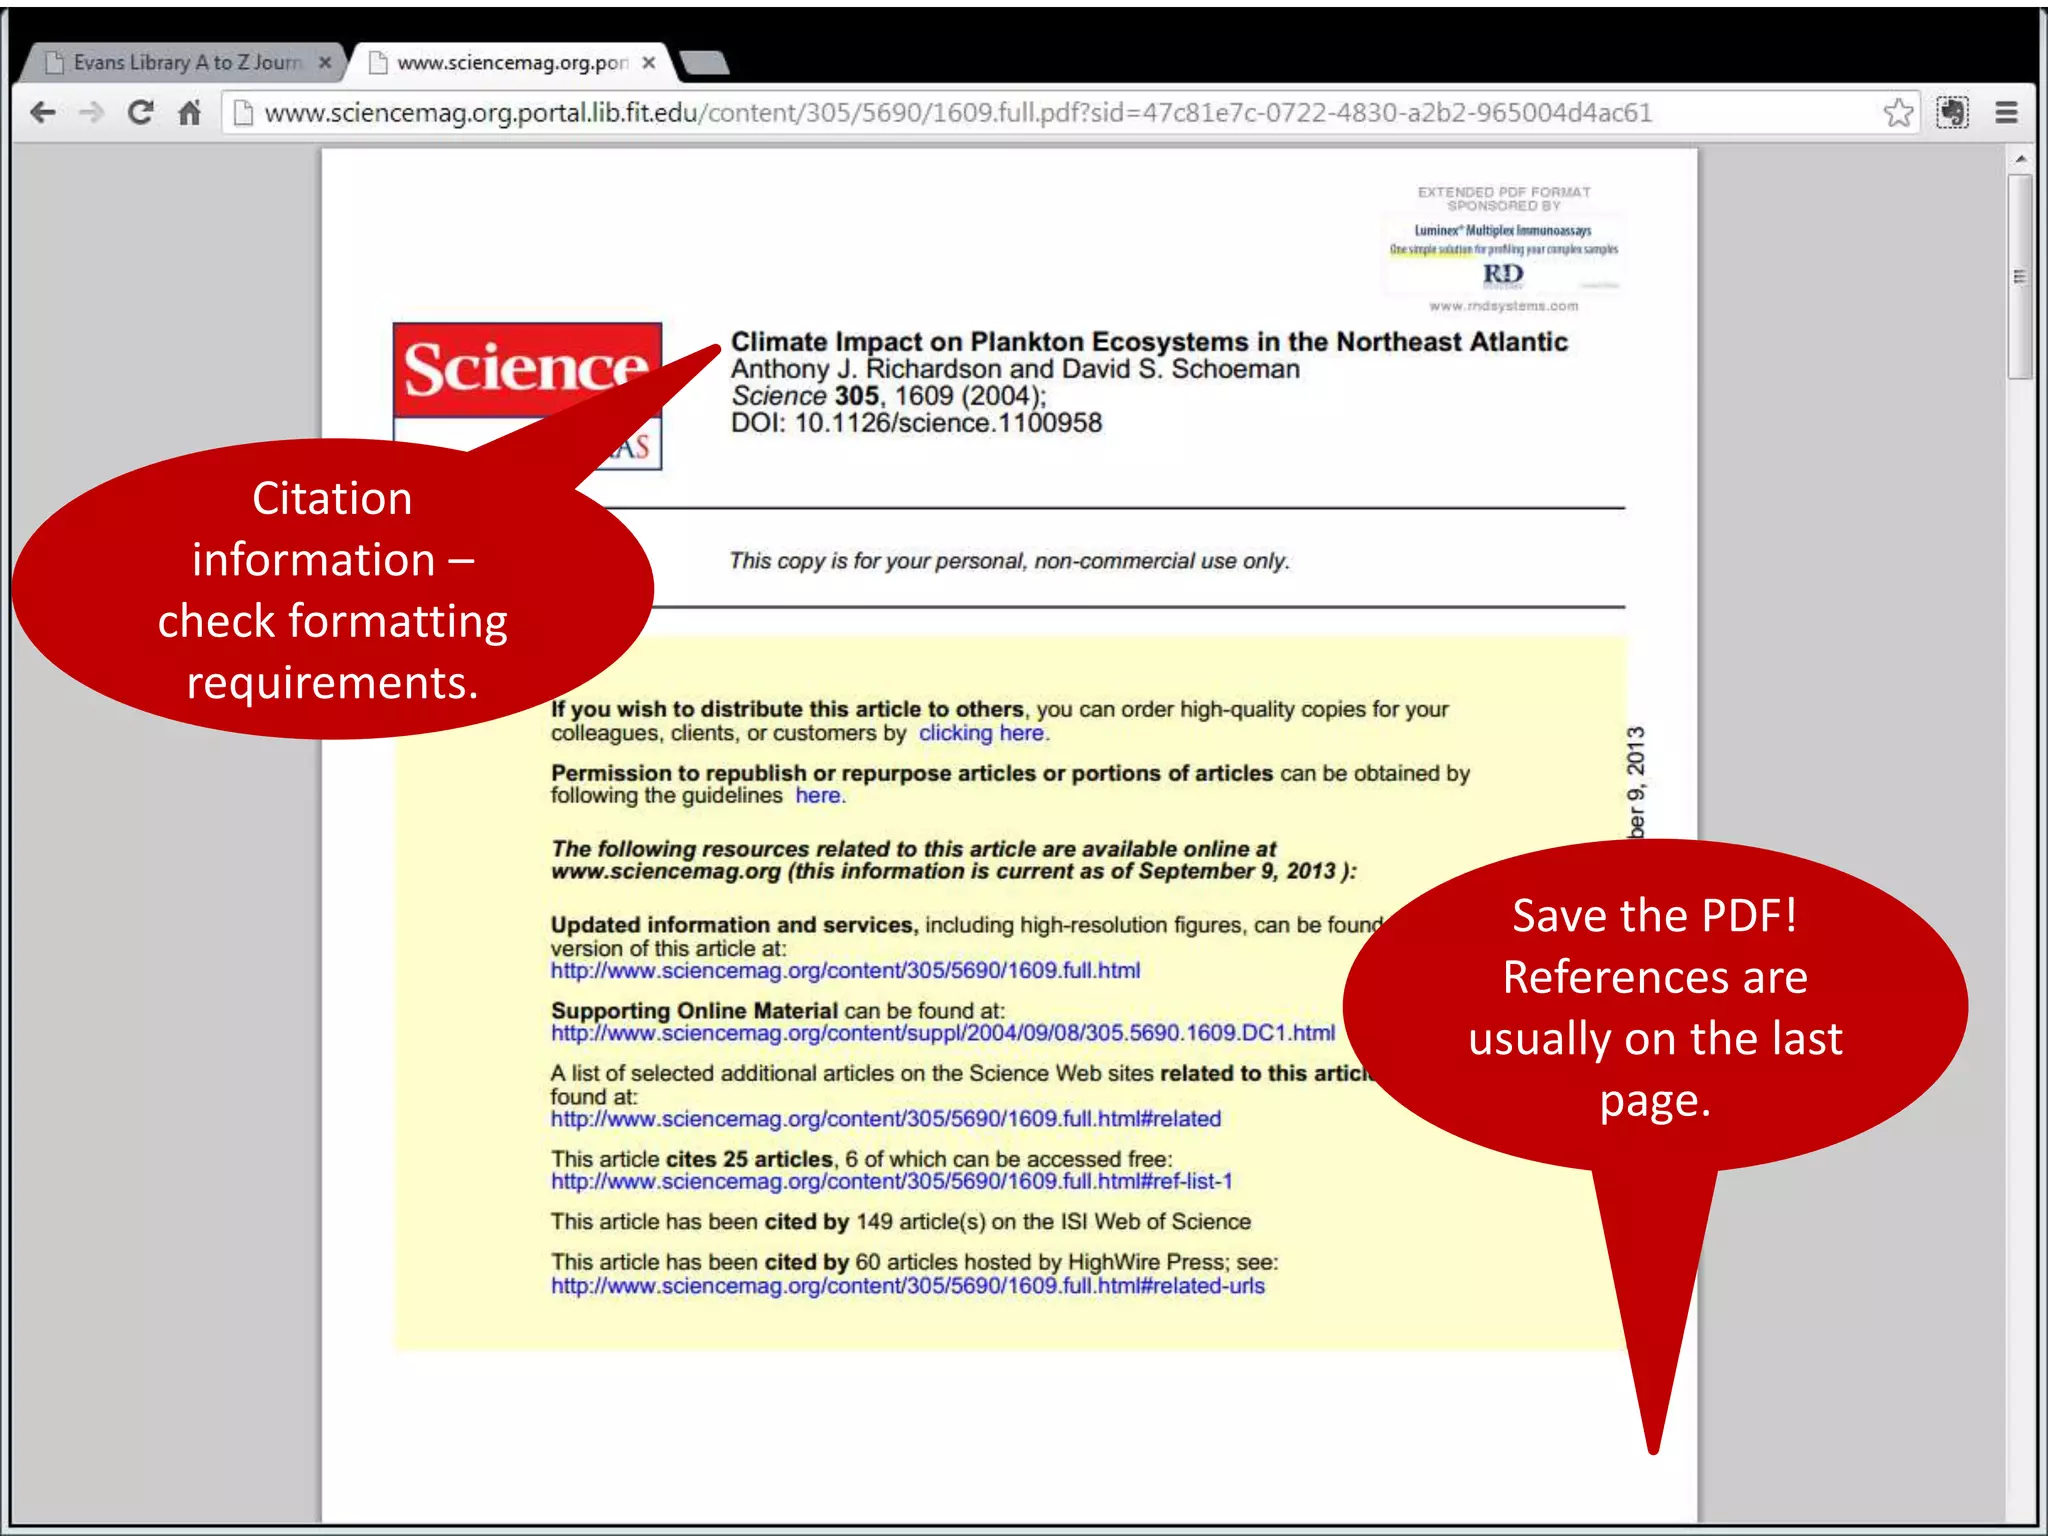Click 'EXTENDED PDF FORMAT SPONSORED BY' text
This screenshot has height=1536, width=2048.
(x=1503, y=199)
